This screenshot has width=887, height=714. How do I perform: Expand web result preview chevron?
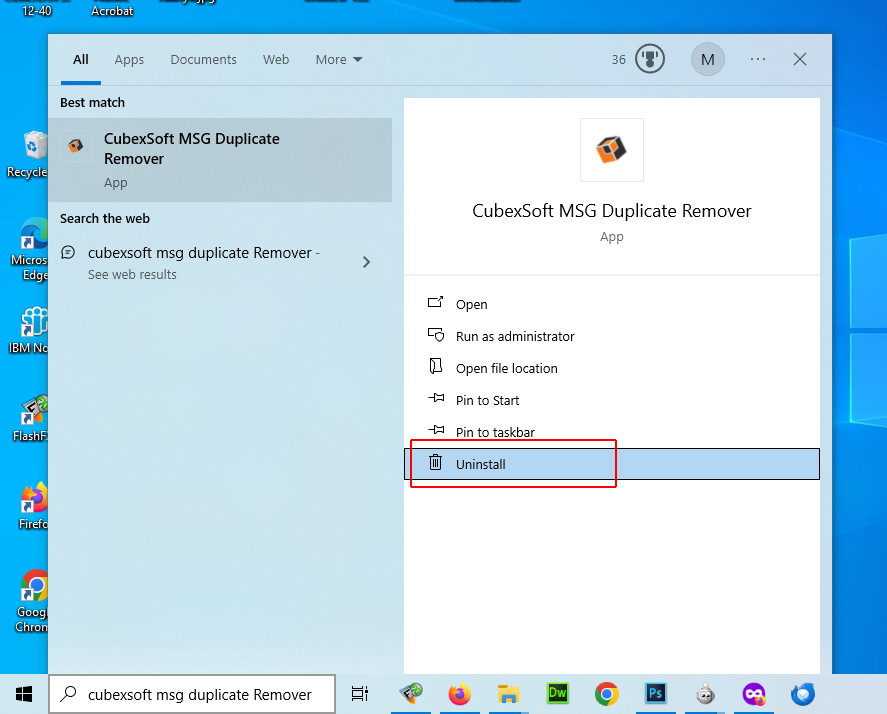click(367, 262)
